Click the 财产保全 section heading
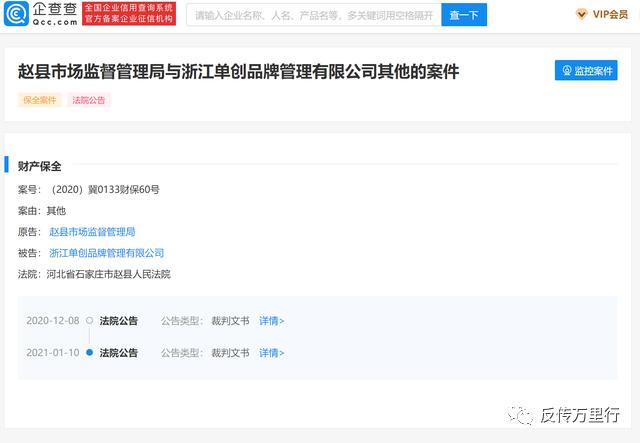 (x=40, y=165)
